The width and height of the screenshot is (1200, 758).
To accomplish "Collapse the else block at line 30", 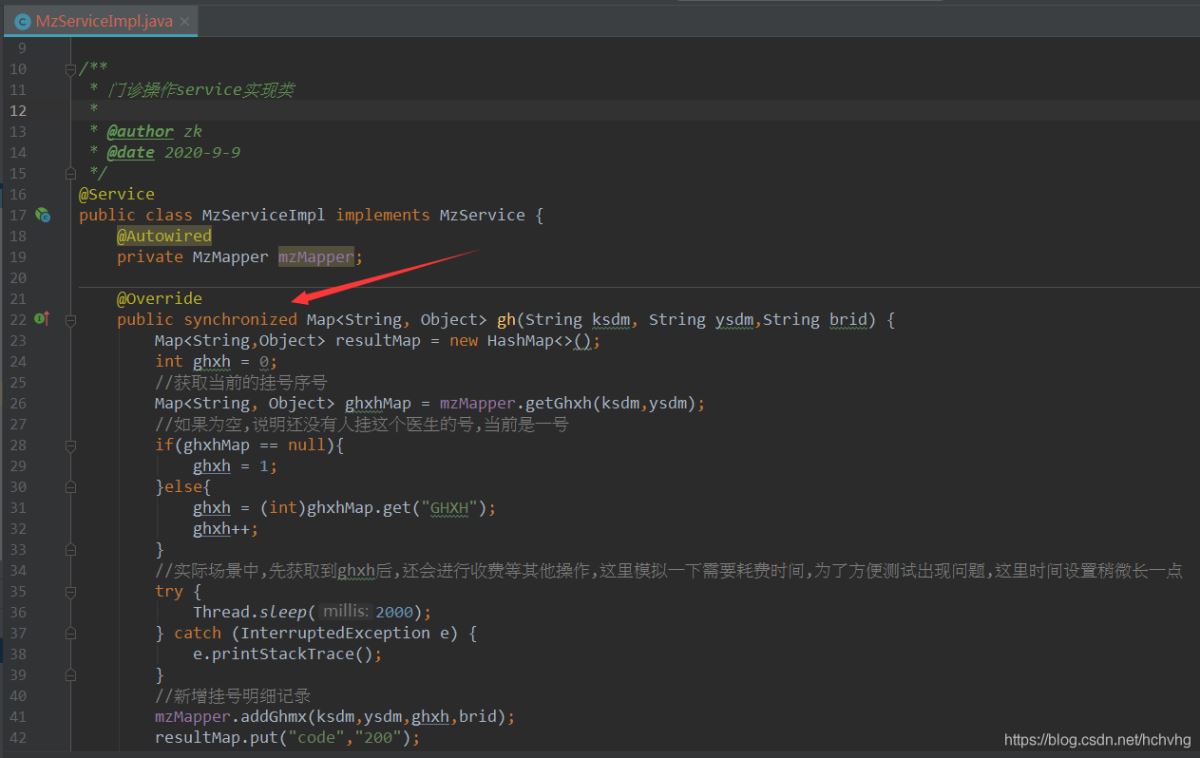I will click(70, 486).
